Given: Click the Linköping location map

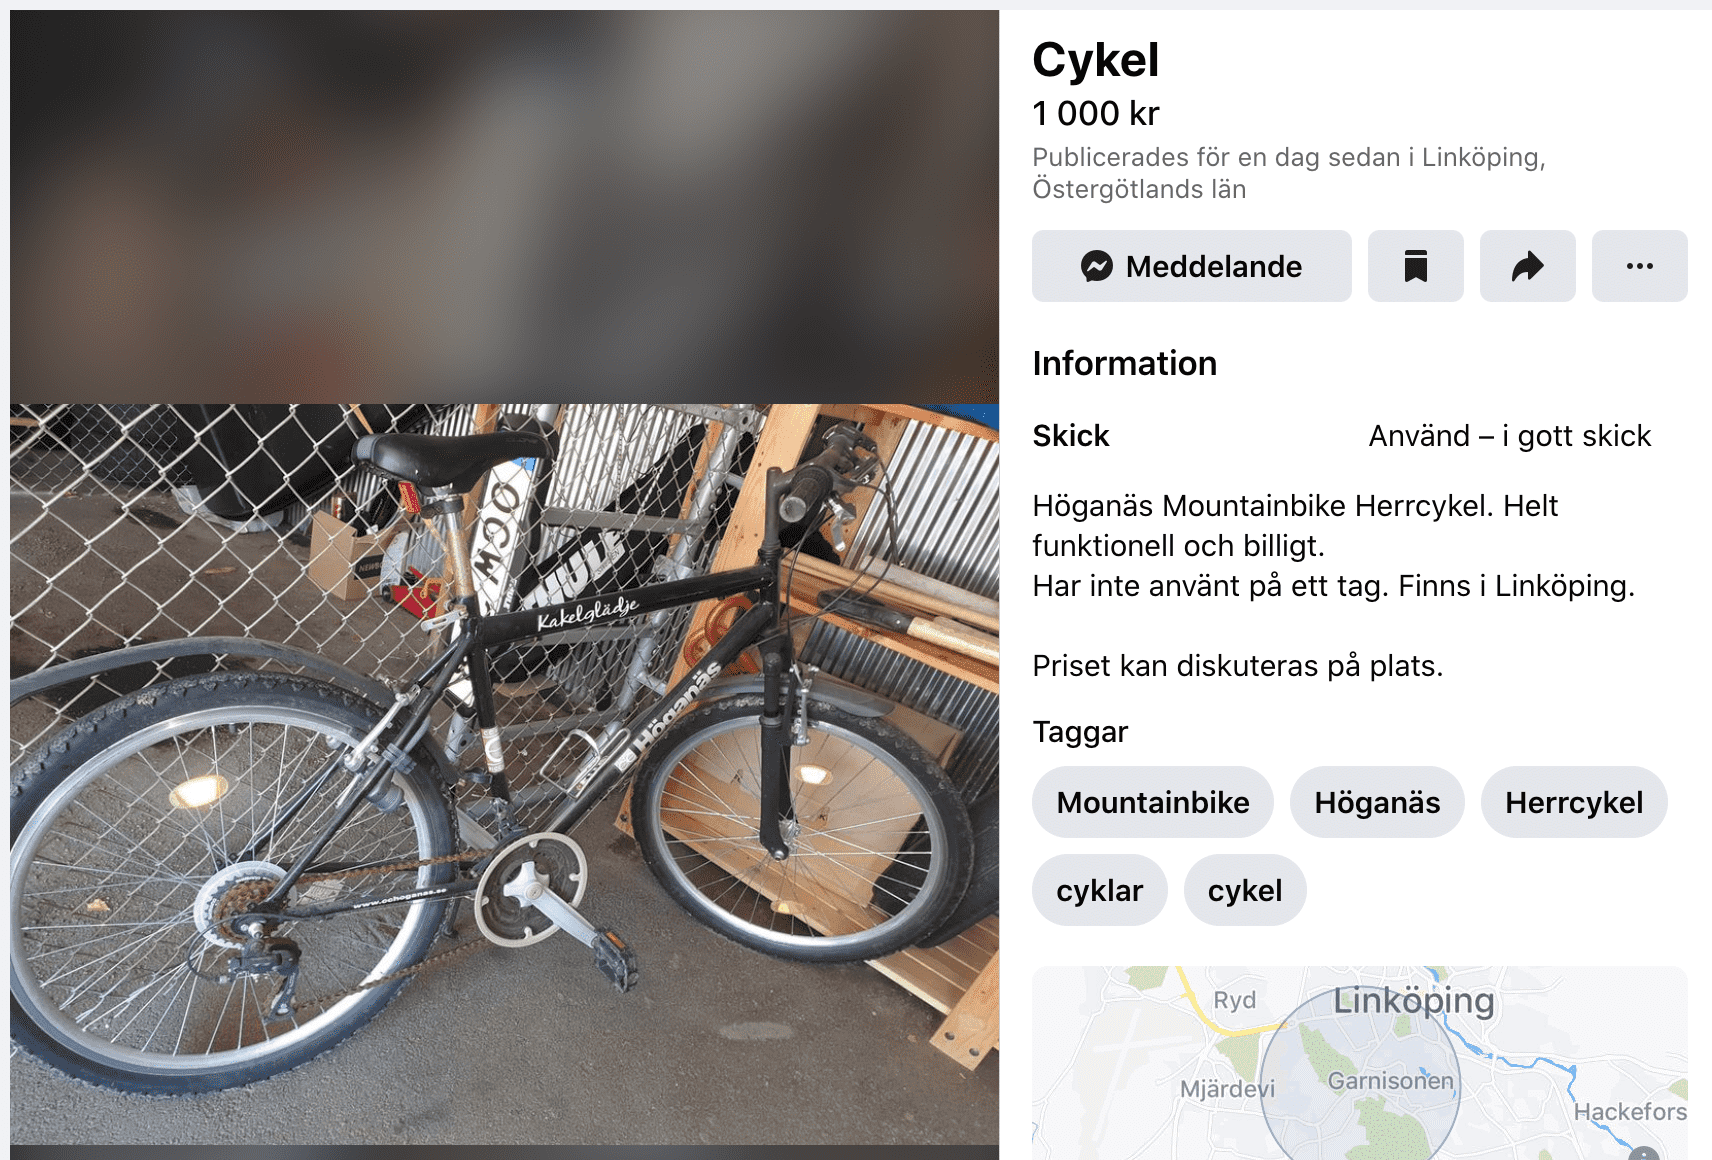Looking at the screenshot, I should click(x=1359, y=1062).
